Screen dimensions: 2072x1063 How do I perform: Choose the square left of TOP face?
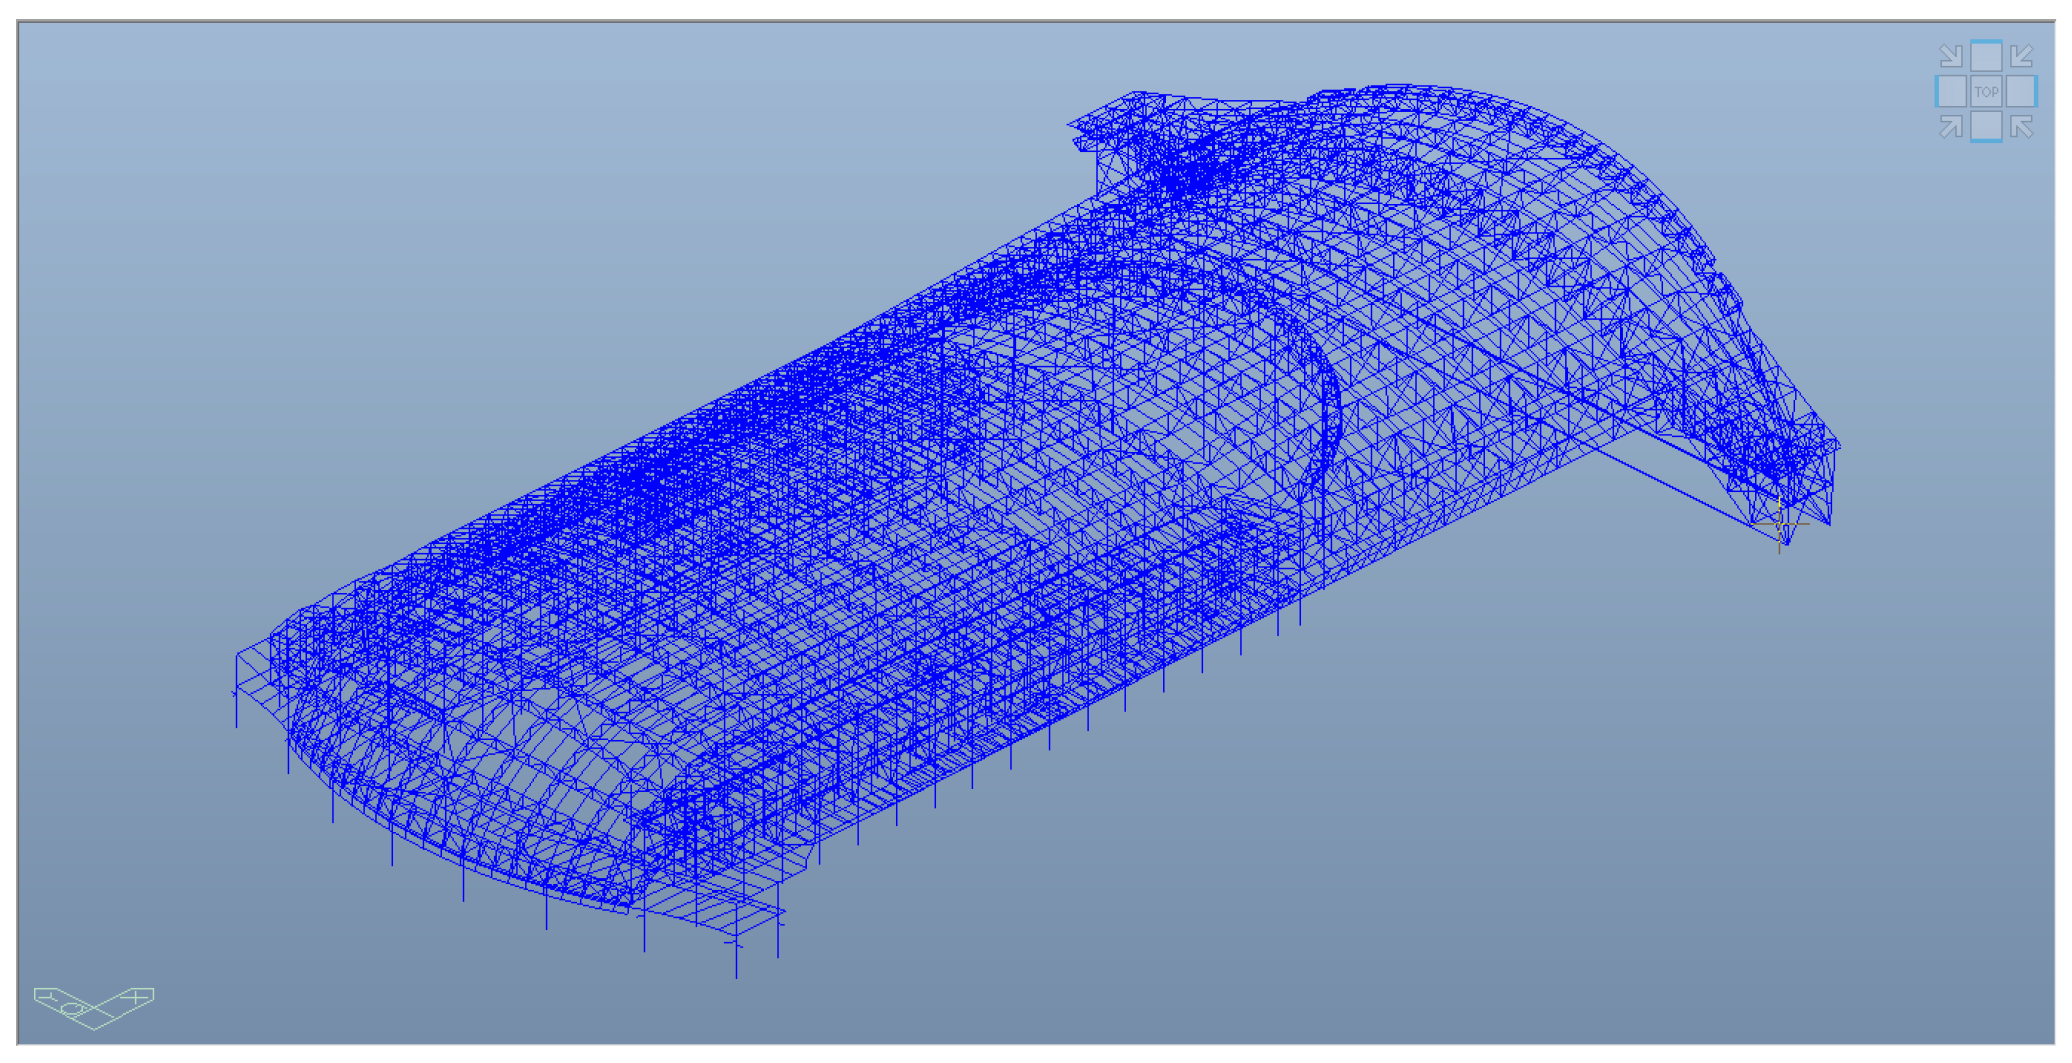tap(1952, 92)
